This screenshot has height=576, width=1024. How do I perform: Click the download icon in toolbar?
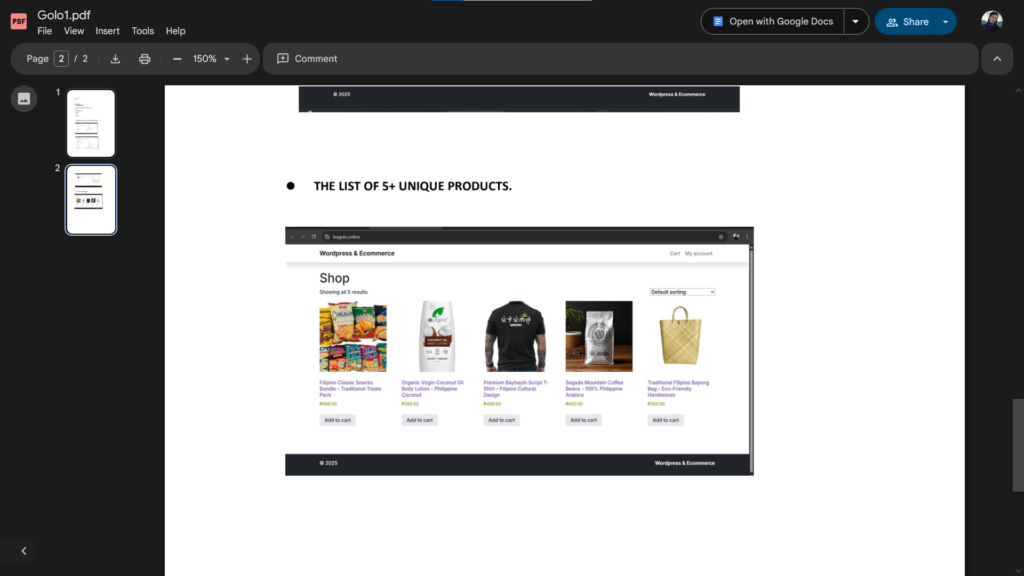116,59
